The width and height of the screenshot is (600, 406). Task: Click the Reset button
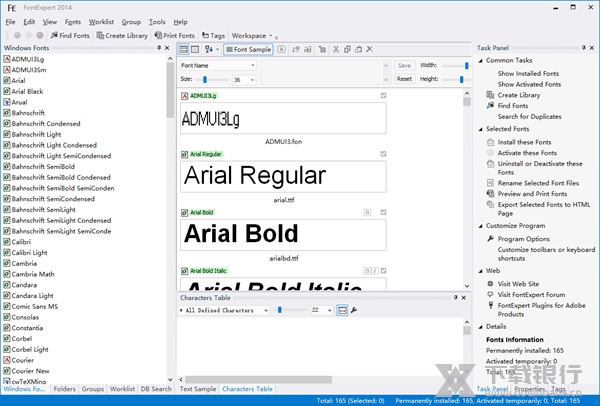pos(404,78)
